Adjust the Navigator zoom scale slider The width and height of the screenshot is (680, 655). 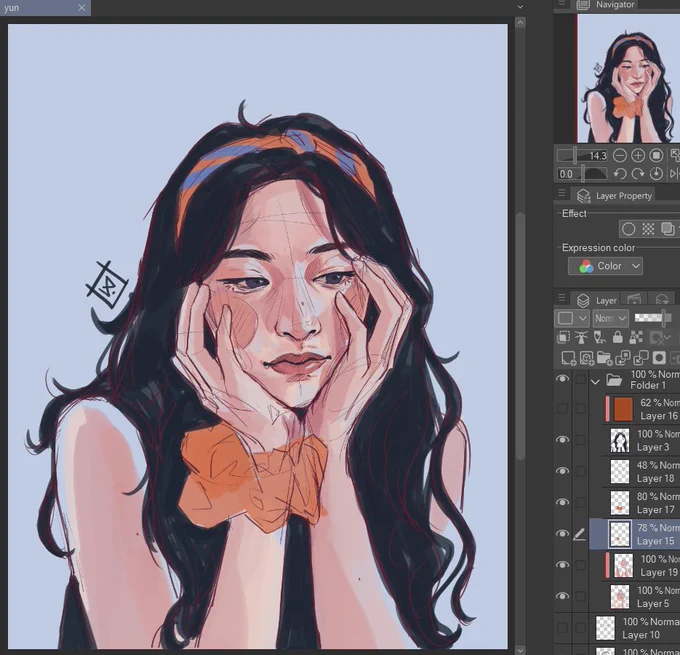pyautogui.click(x=582, y=156)
